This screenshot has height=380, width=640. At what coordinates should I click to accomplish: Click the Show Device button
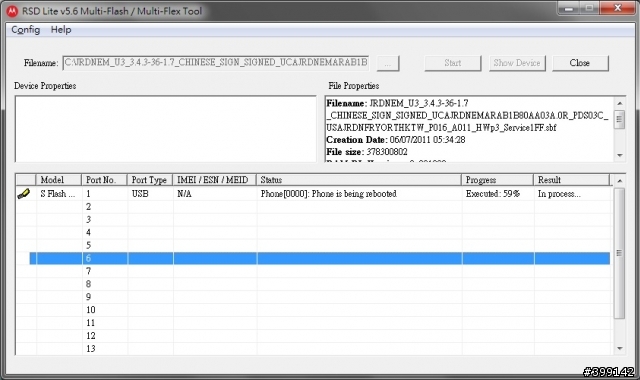pos(517,63)
